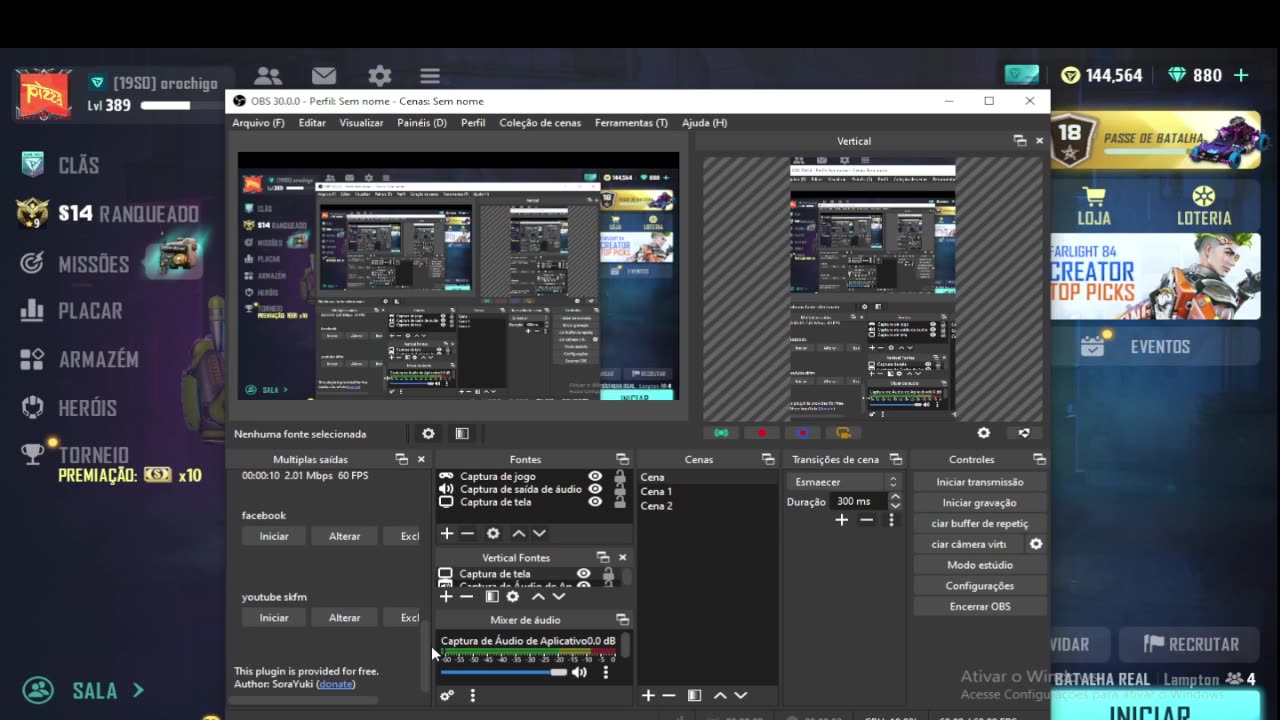Select Cena 1 in scenes list
The height and width of the screenshot is (720, 1280).
click(x=656, y=491)
